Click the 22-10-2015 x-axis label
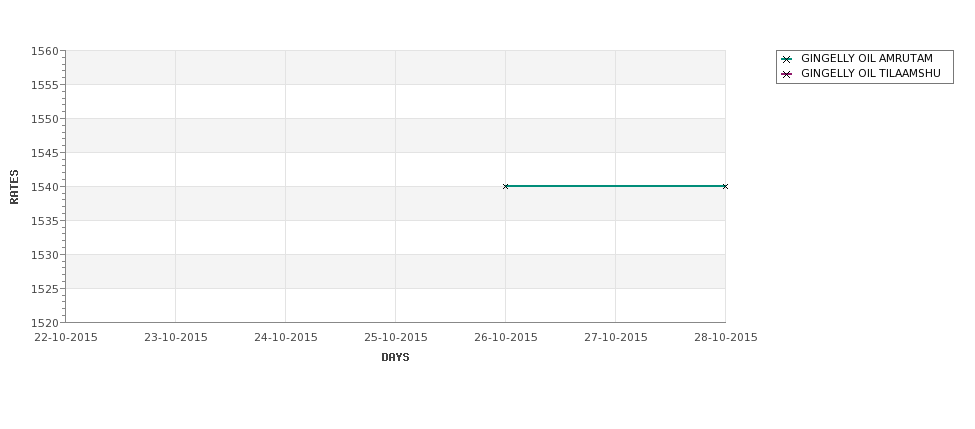The width and height of the screenshot is (975, 429). coord(66,338)
